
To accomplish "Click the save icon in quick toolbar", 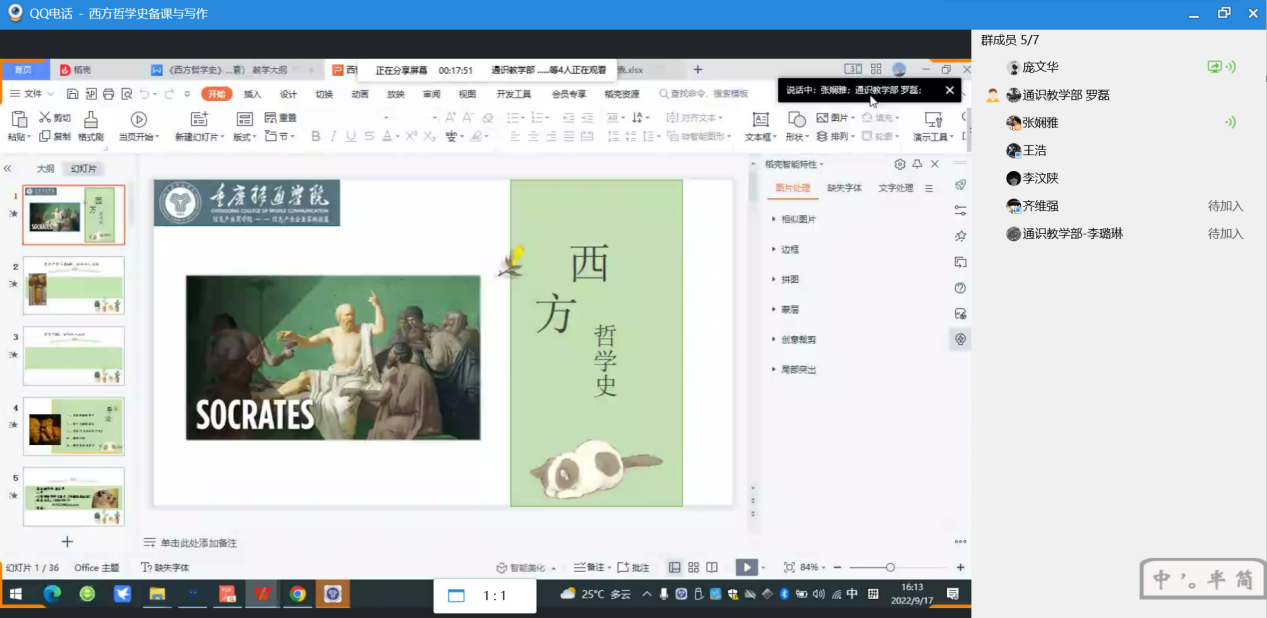I will click(73, 94).
